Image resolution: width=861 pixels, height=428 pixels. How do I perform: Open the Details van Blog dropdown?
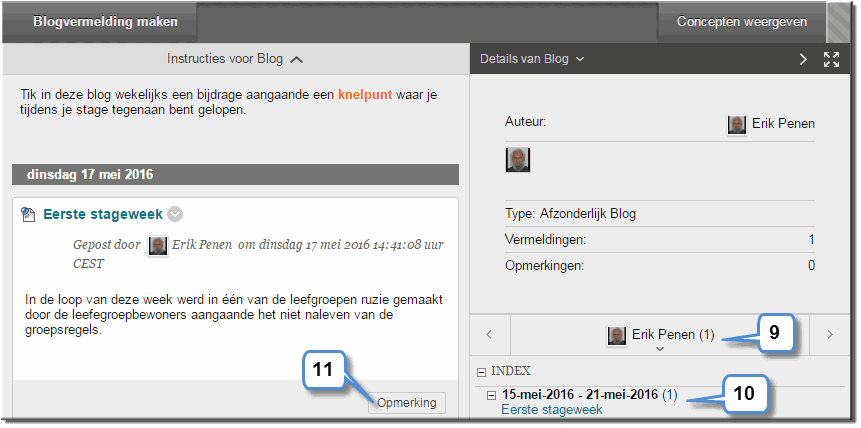point(532,59)
